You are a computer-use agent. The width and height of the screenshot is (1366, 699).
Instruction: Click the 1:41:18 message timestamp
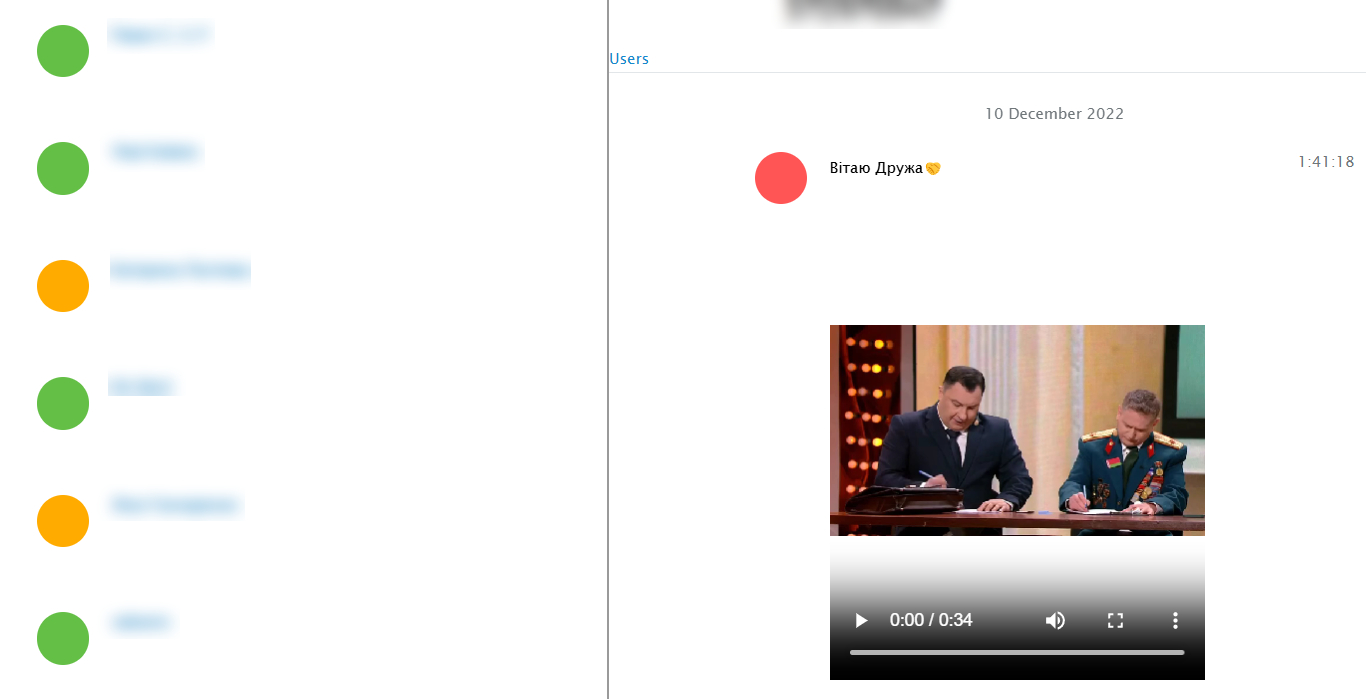click(x=1325, y=162)
